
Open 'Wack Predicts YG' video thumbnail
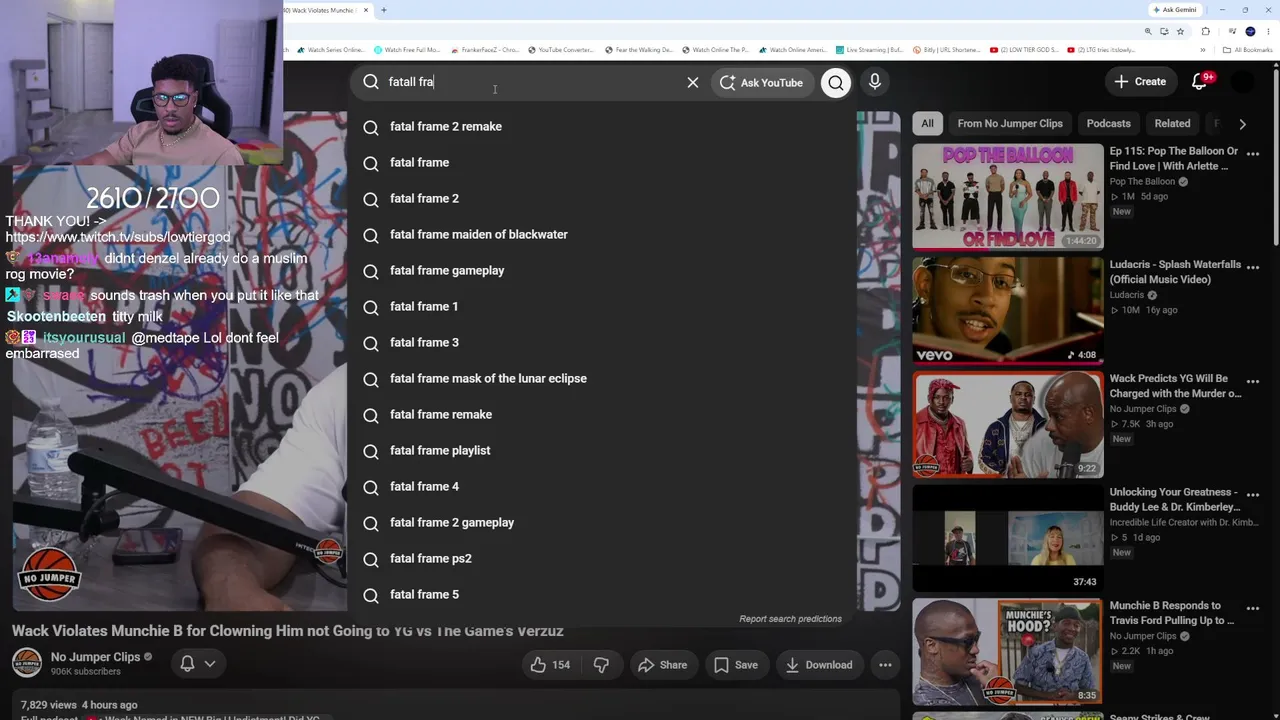pyautogui.click(x=1008, y=424)
